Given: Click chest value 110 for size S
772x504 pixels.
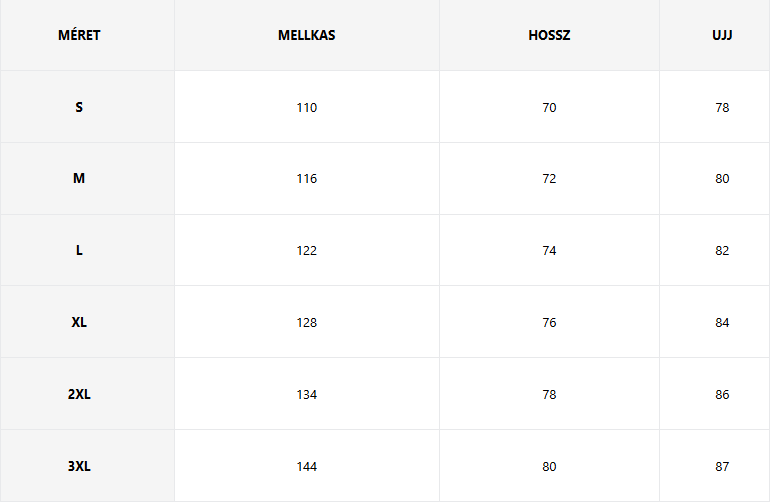Looking at the screenshot, I should [x=306, y=107].
